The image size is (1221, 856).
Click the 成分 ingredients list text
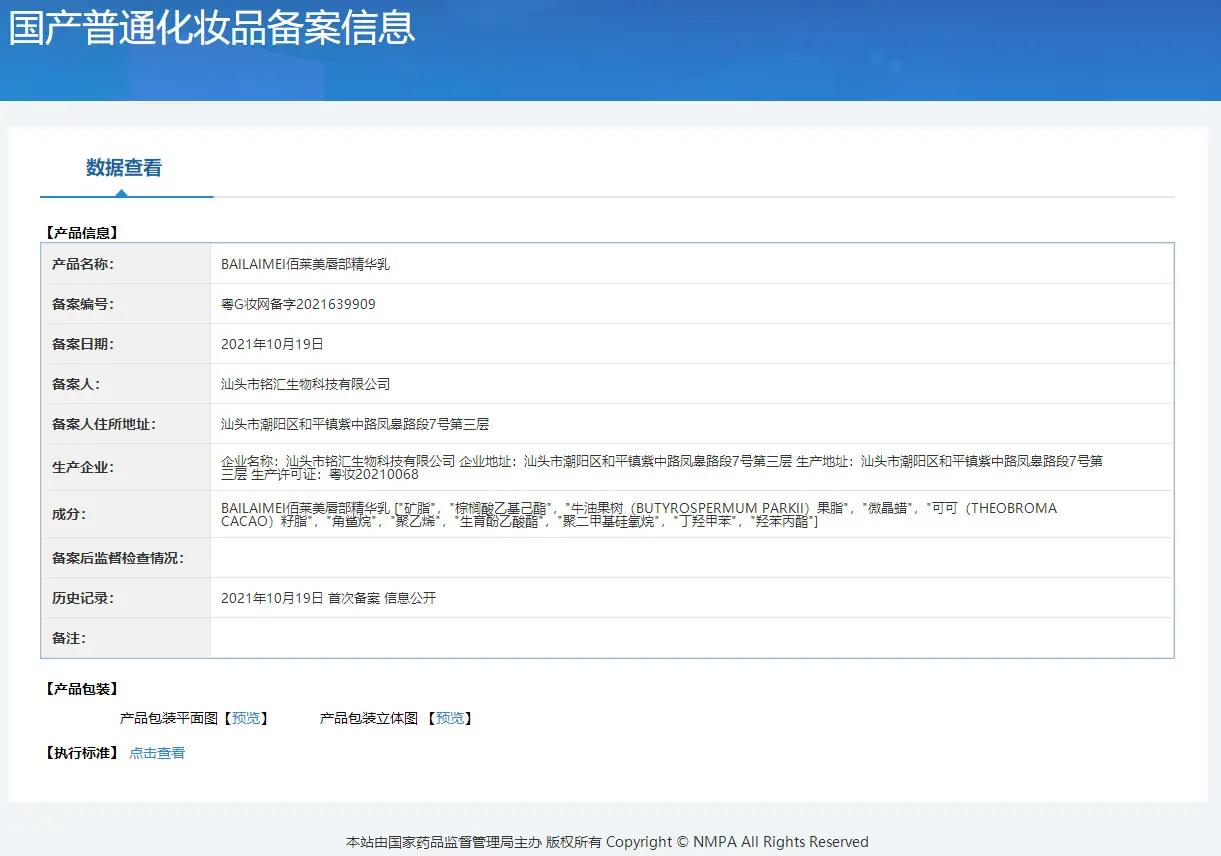639,514
